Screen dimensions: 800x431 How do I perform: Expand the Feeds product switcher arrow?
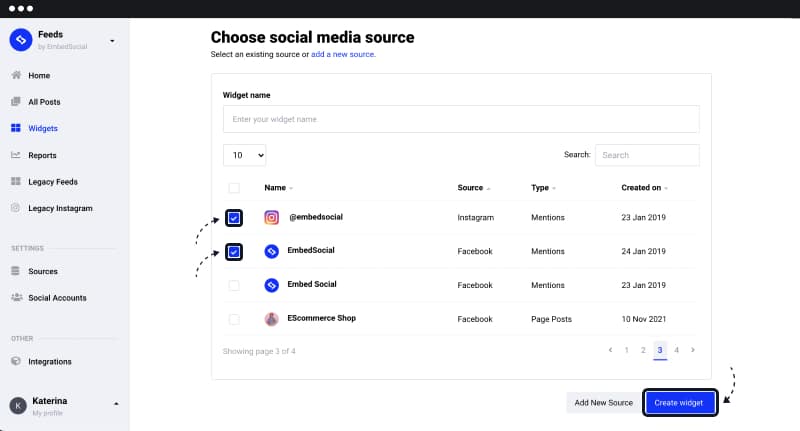[112, 41]
